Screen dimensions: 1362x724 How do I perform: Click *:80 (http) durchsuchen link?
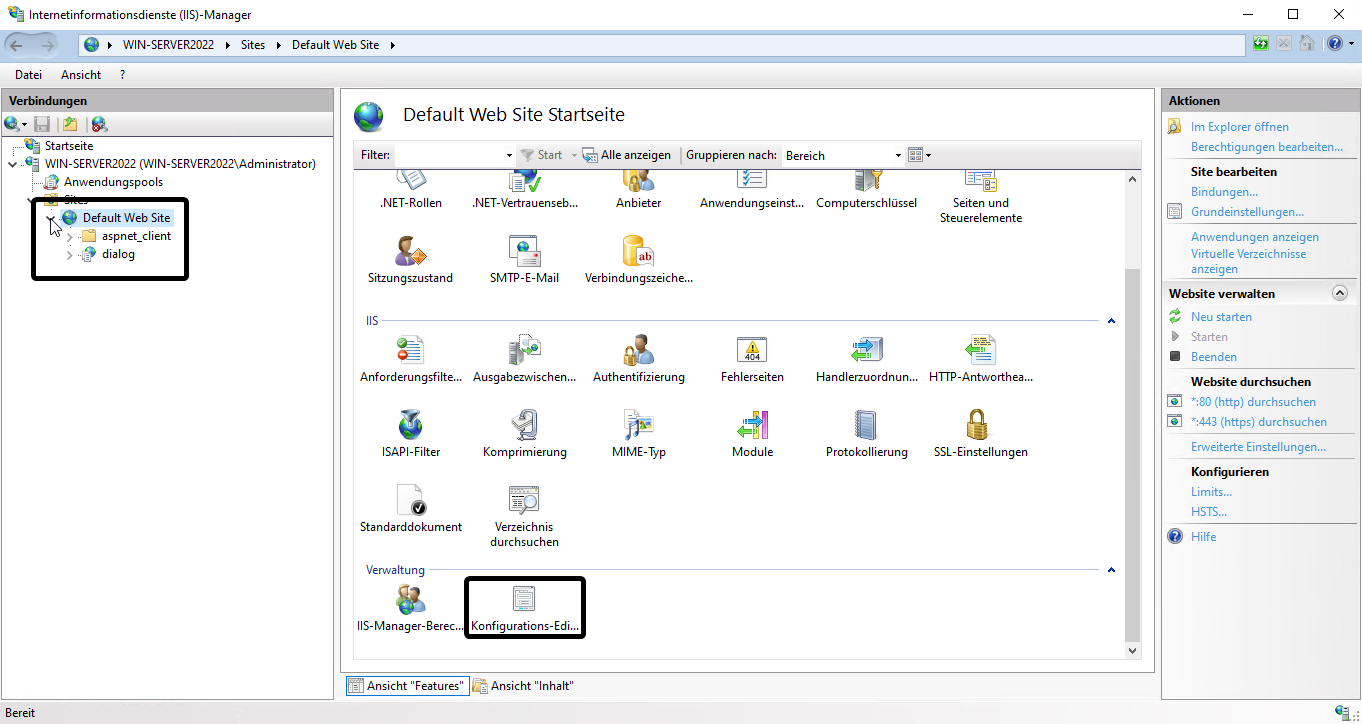(x=1253, y=402)
